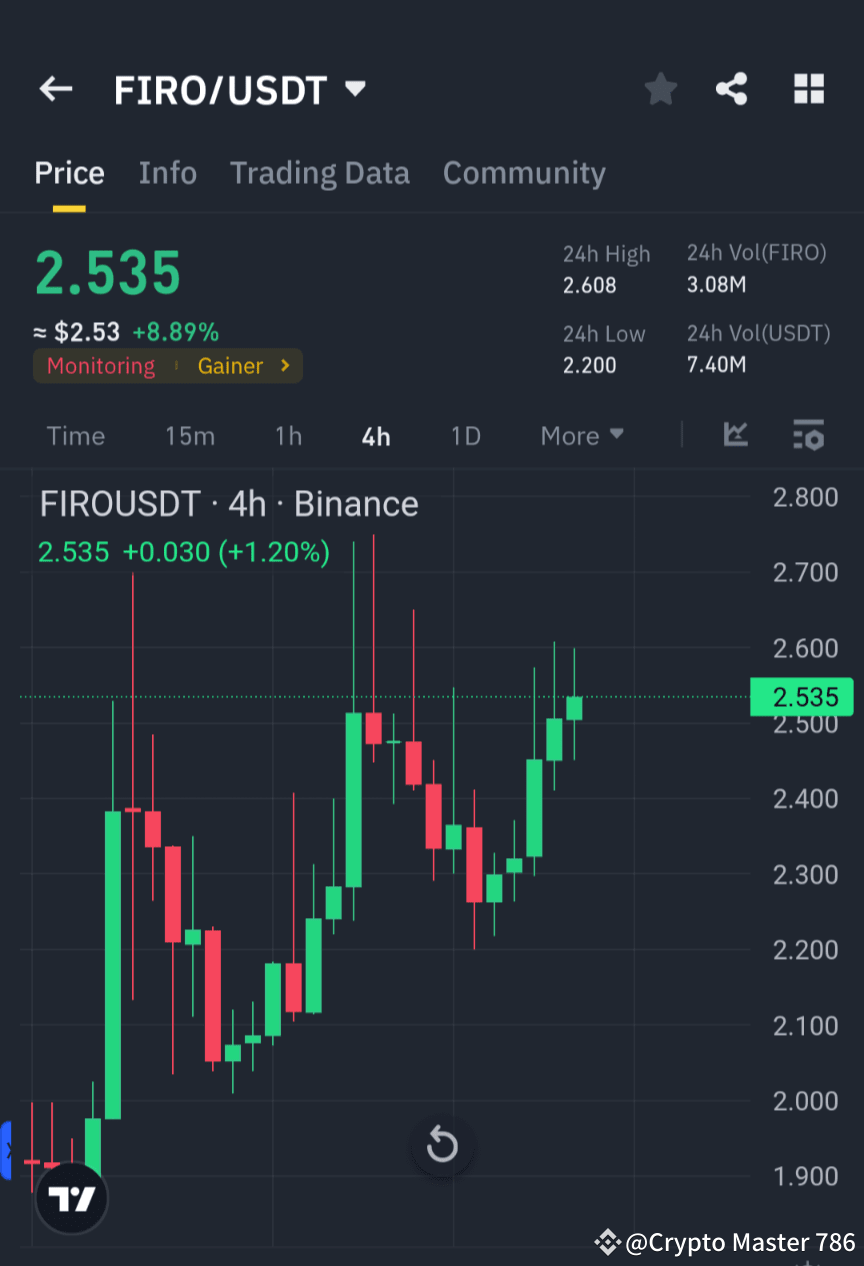The width and height of the screenshot is (864, 1266).
Task: Open the Gainer label chevron
Action: click(x=284, y=365)
